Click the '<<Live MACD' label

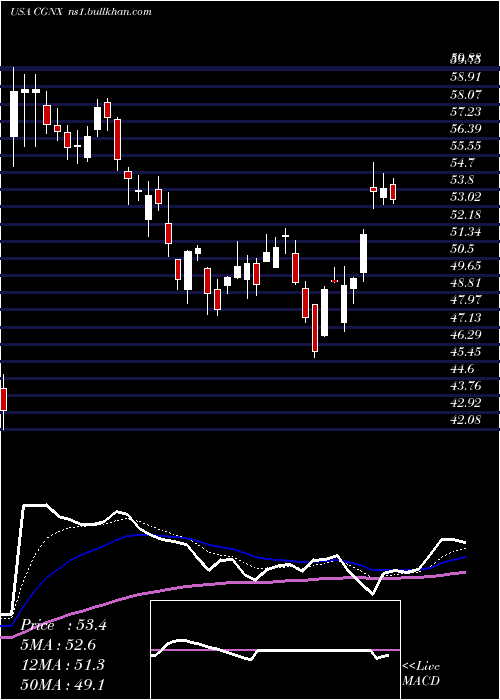tap(421, 673)
